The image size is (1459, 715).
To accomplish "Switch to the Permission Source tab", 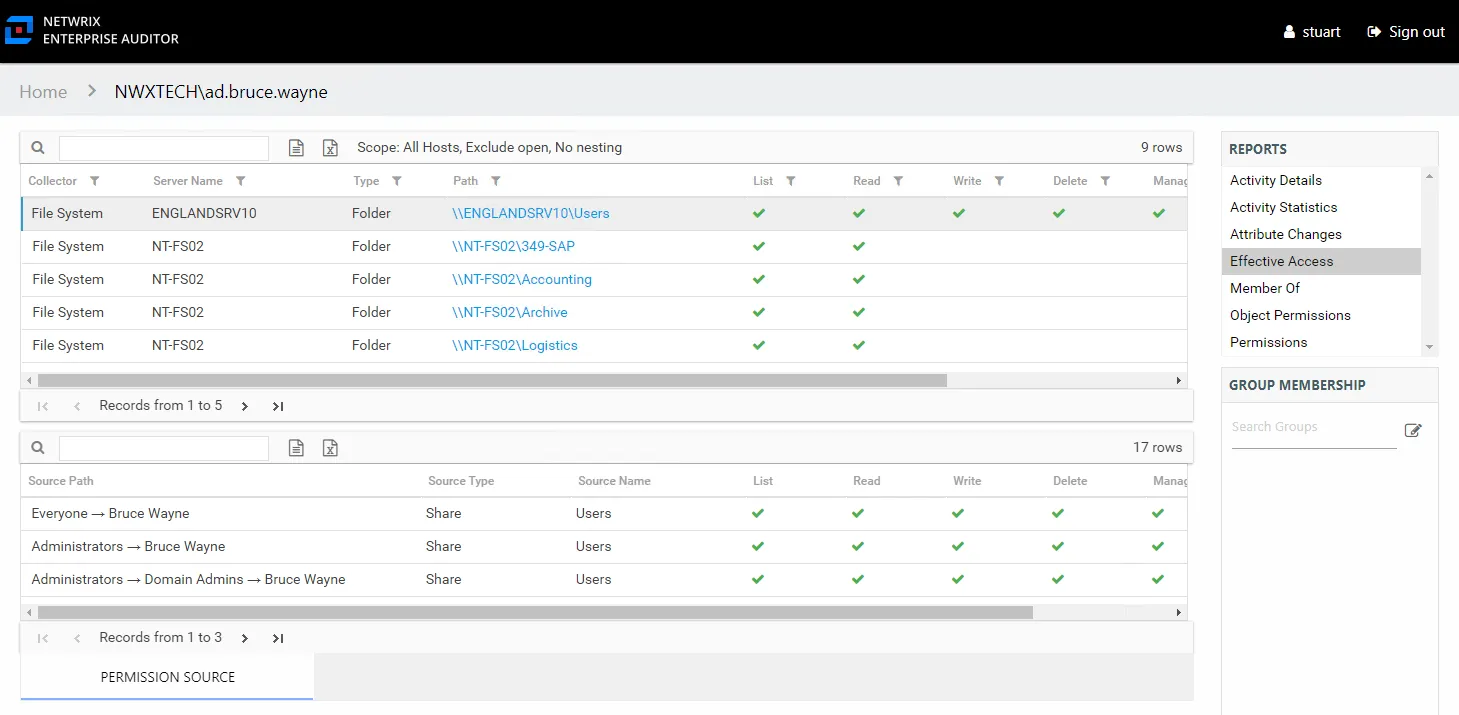I will coord(167,677).
